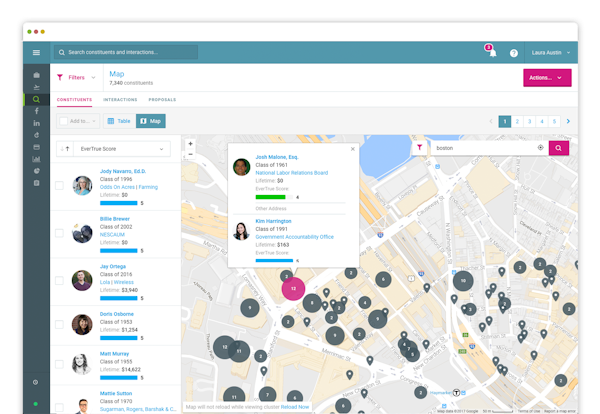Go to page 3 of results

tap(530, 121)
